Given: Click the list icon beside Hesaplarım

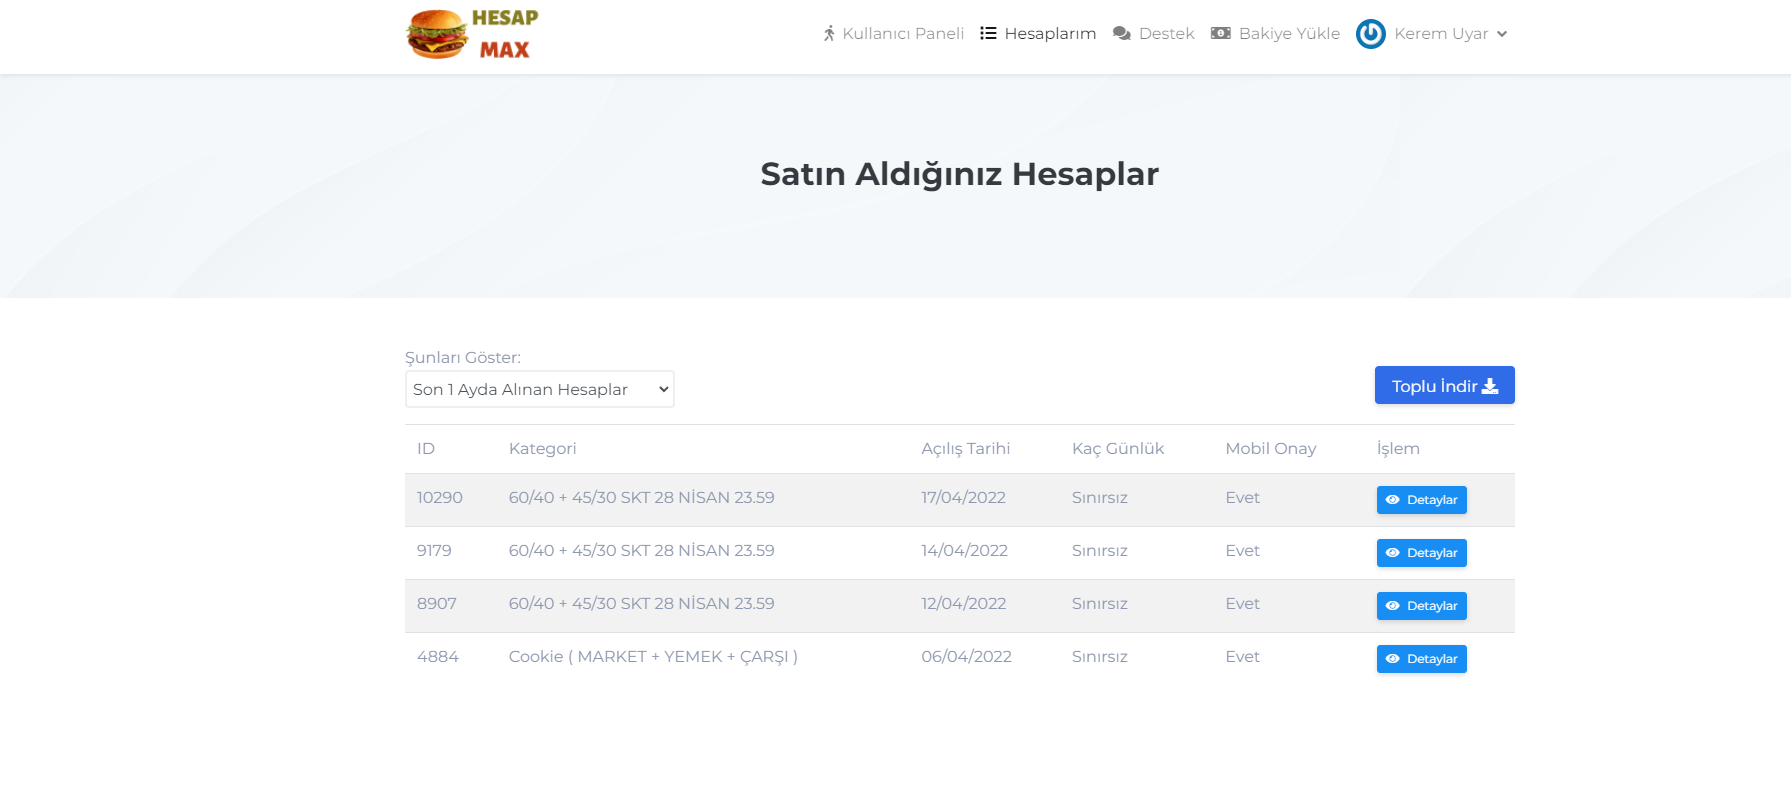Looking at the screenshot, I should click(x=988, y=34).
